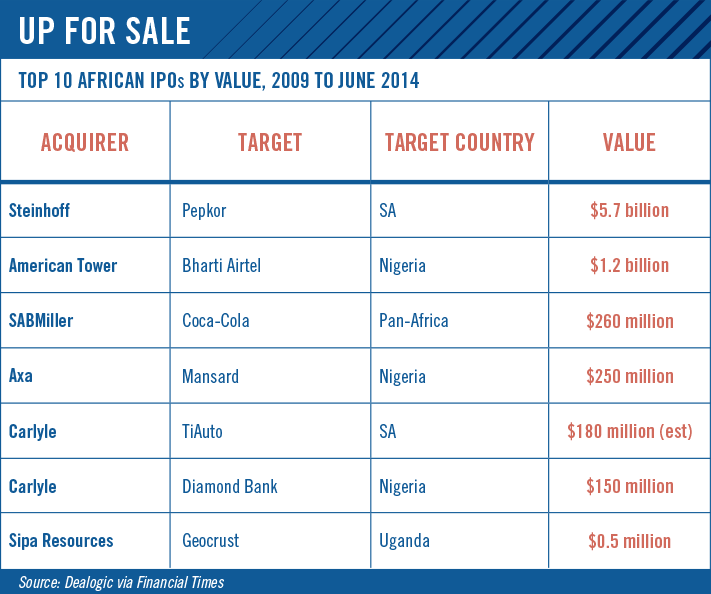This screenshot has height=594, width=711.
Task: Select the Mansard target cell
Action: tap(213, 376)
